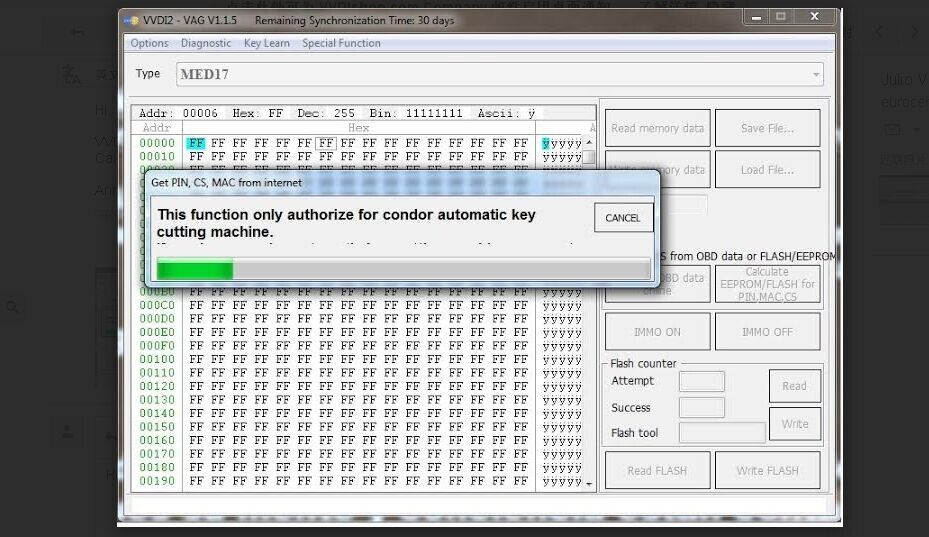Click Calculate EEPROM/FLASH for PIN,MAC,CS button
Image resolution: width=929 pixels, height=537 pixels.
point(767,284)
